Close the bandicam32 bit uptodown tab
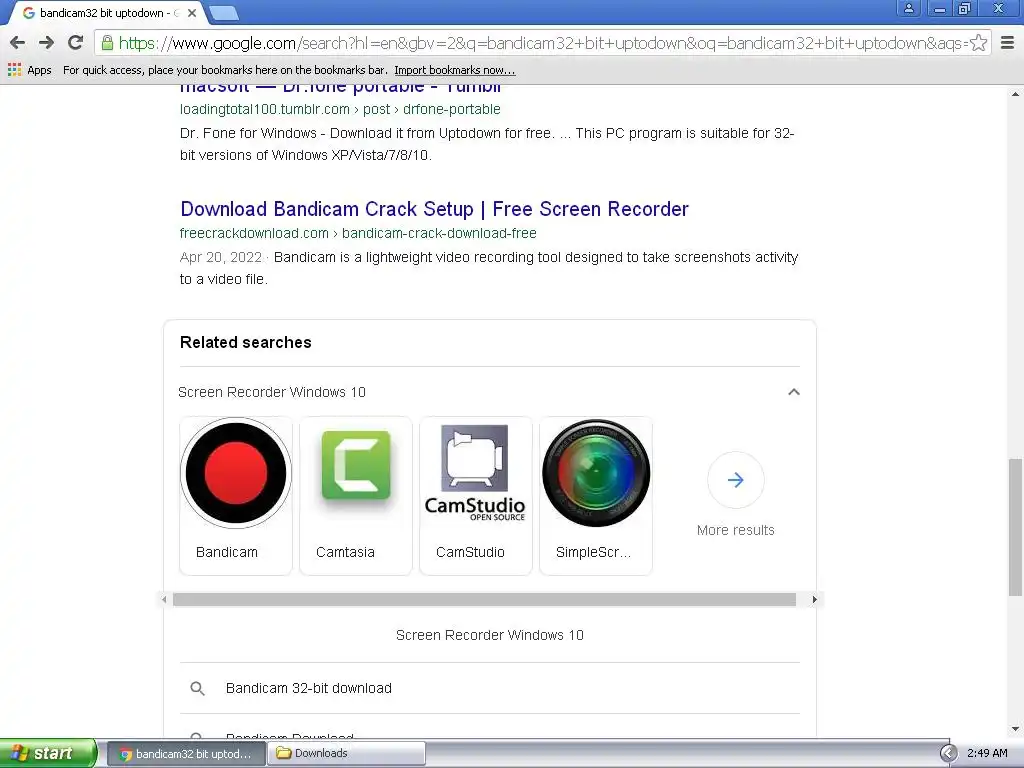The width and height of the screenshot is (1024, 768). pos(192,12)
